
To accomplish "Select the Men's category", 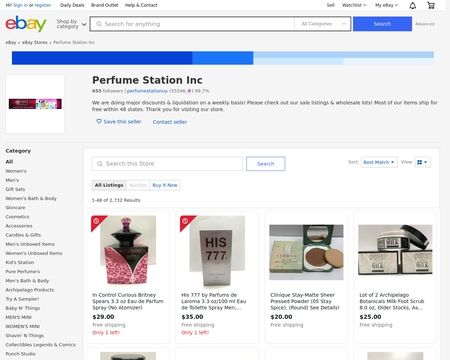I will tap(12, 180).
